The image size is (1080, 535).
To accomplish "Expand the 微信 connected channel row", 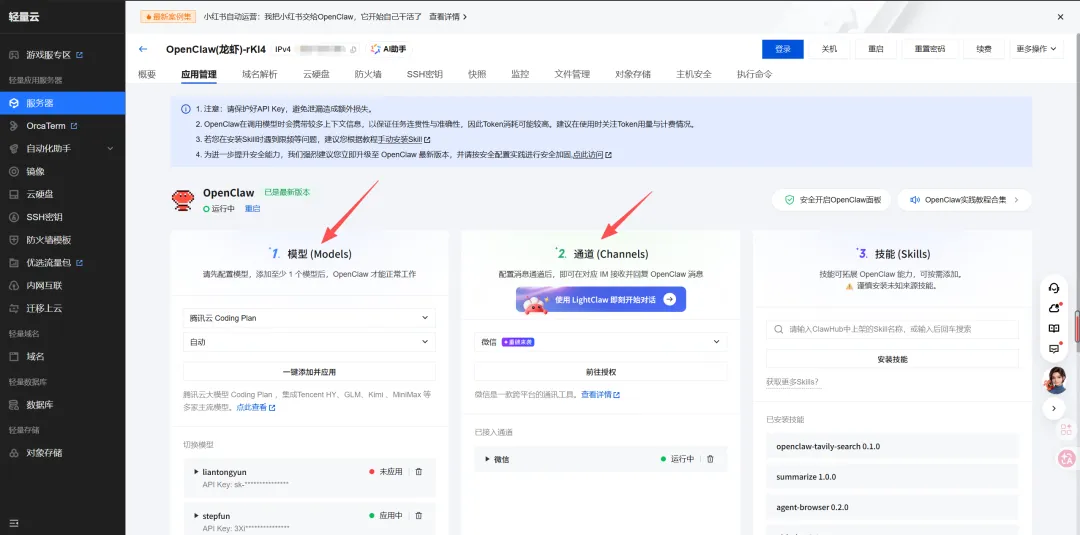I will 488,459.
